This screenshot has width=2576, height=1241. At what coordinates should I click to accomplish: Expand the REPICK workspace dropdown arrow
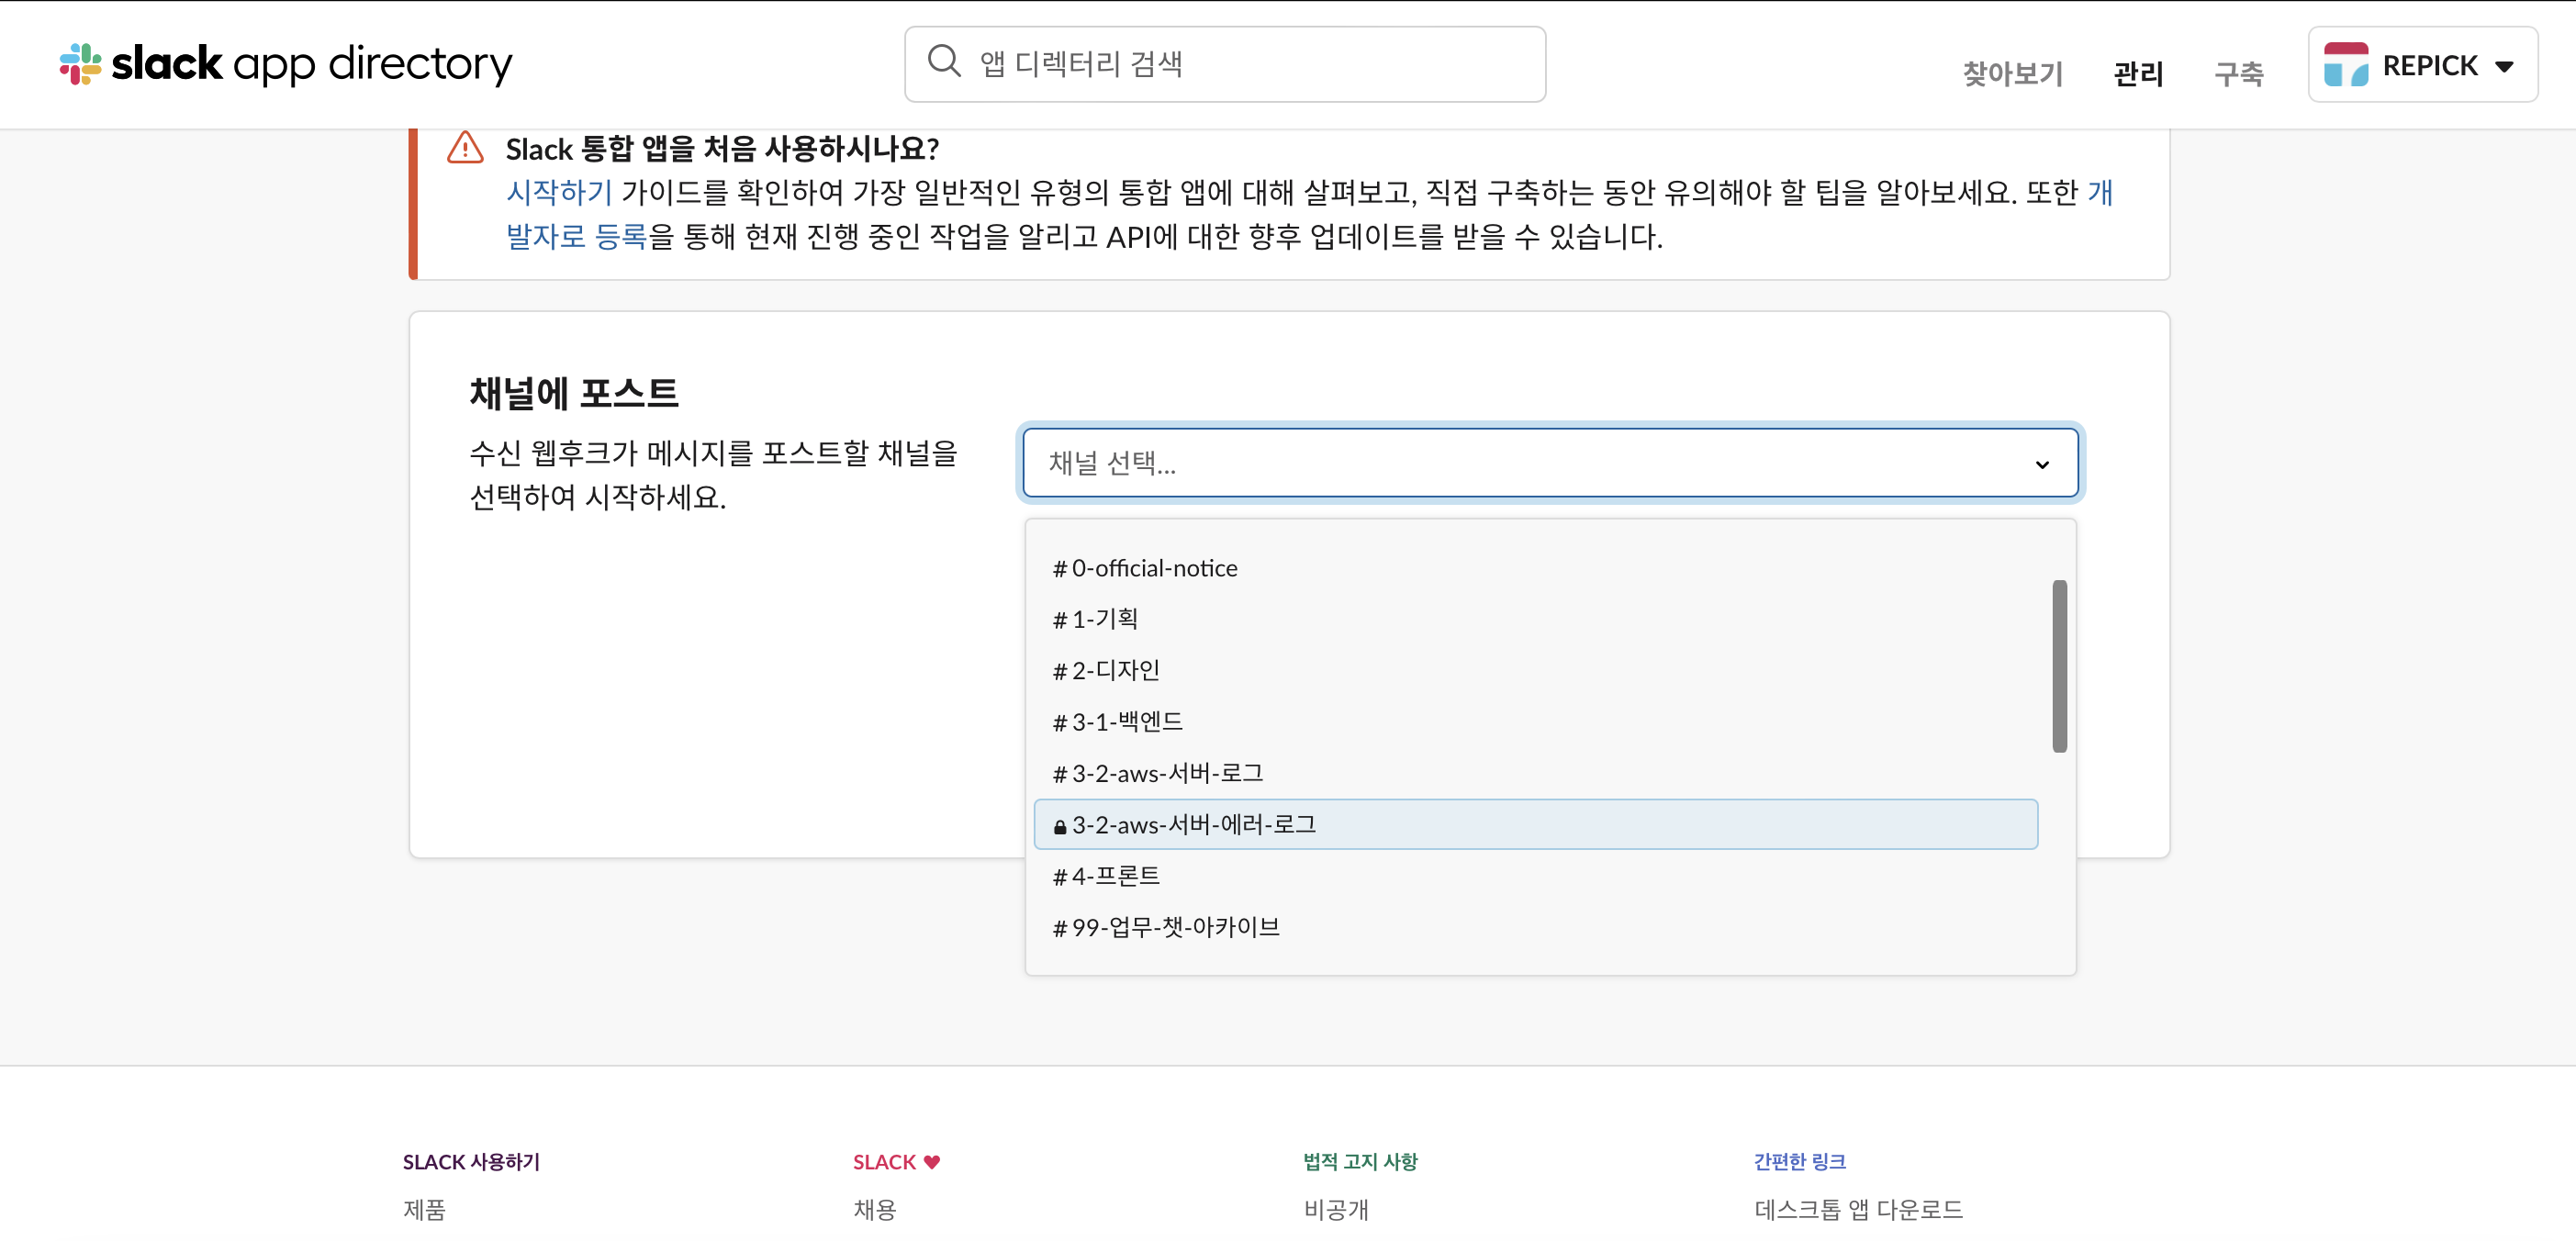[x=2504, y=66]
